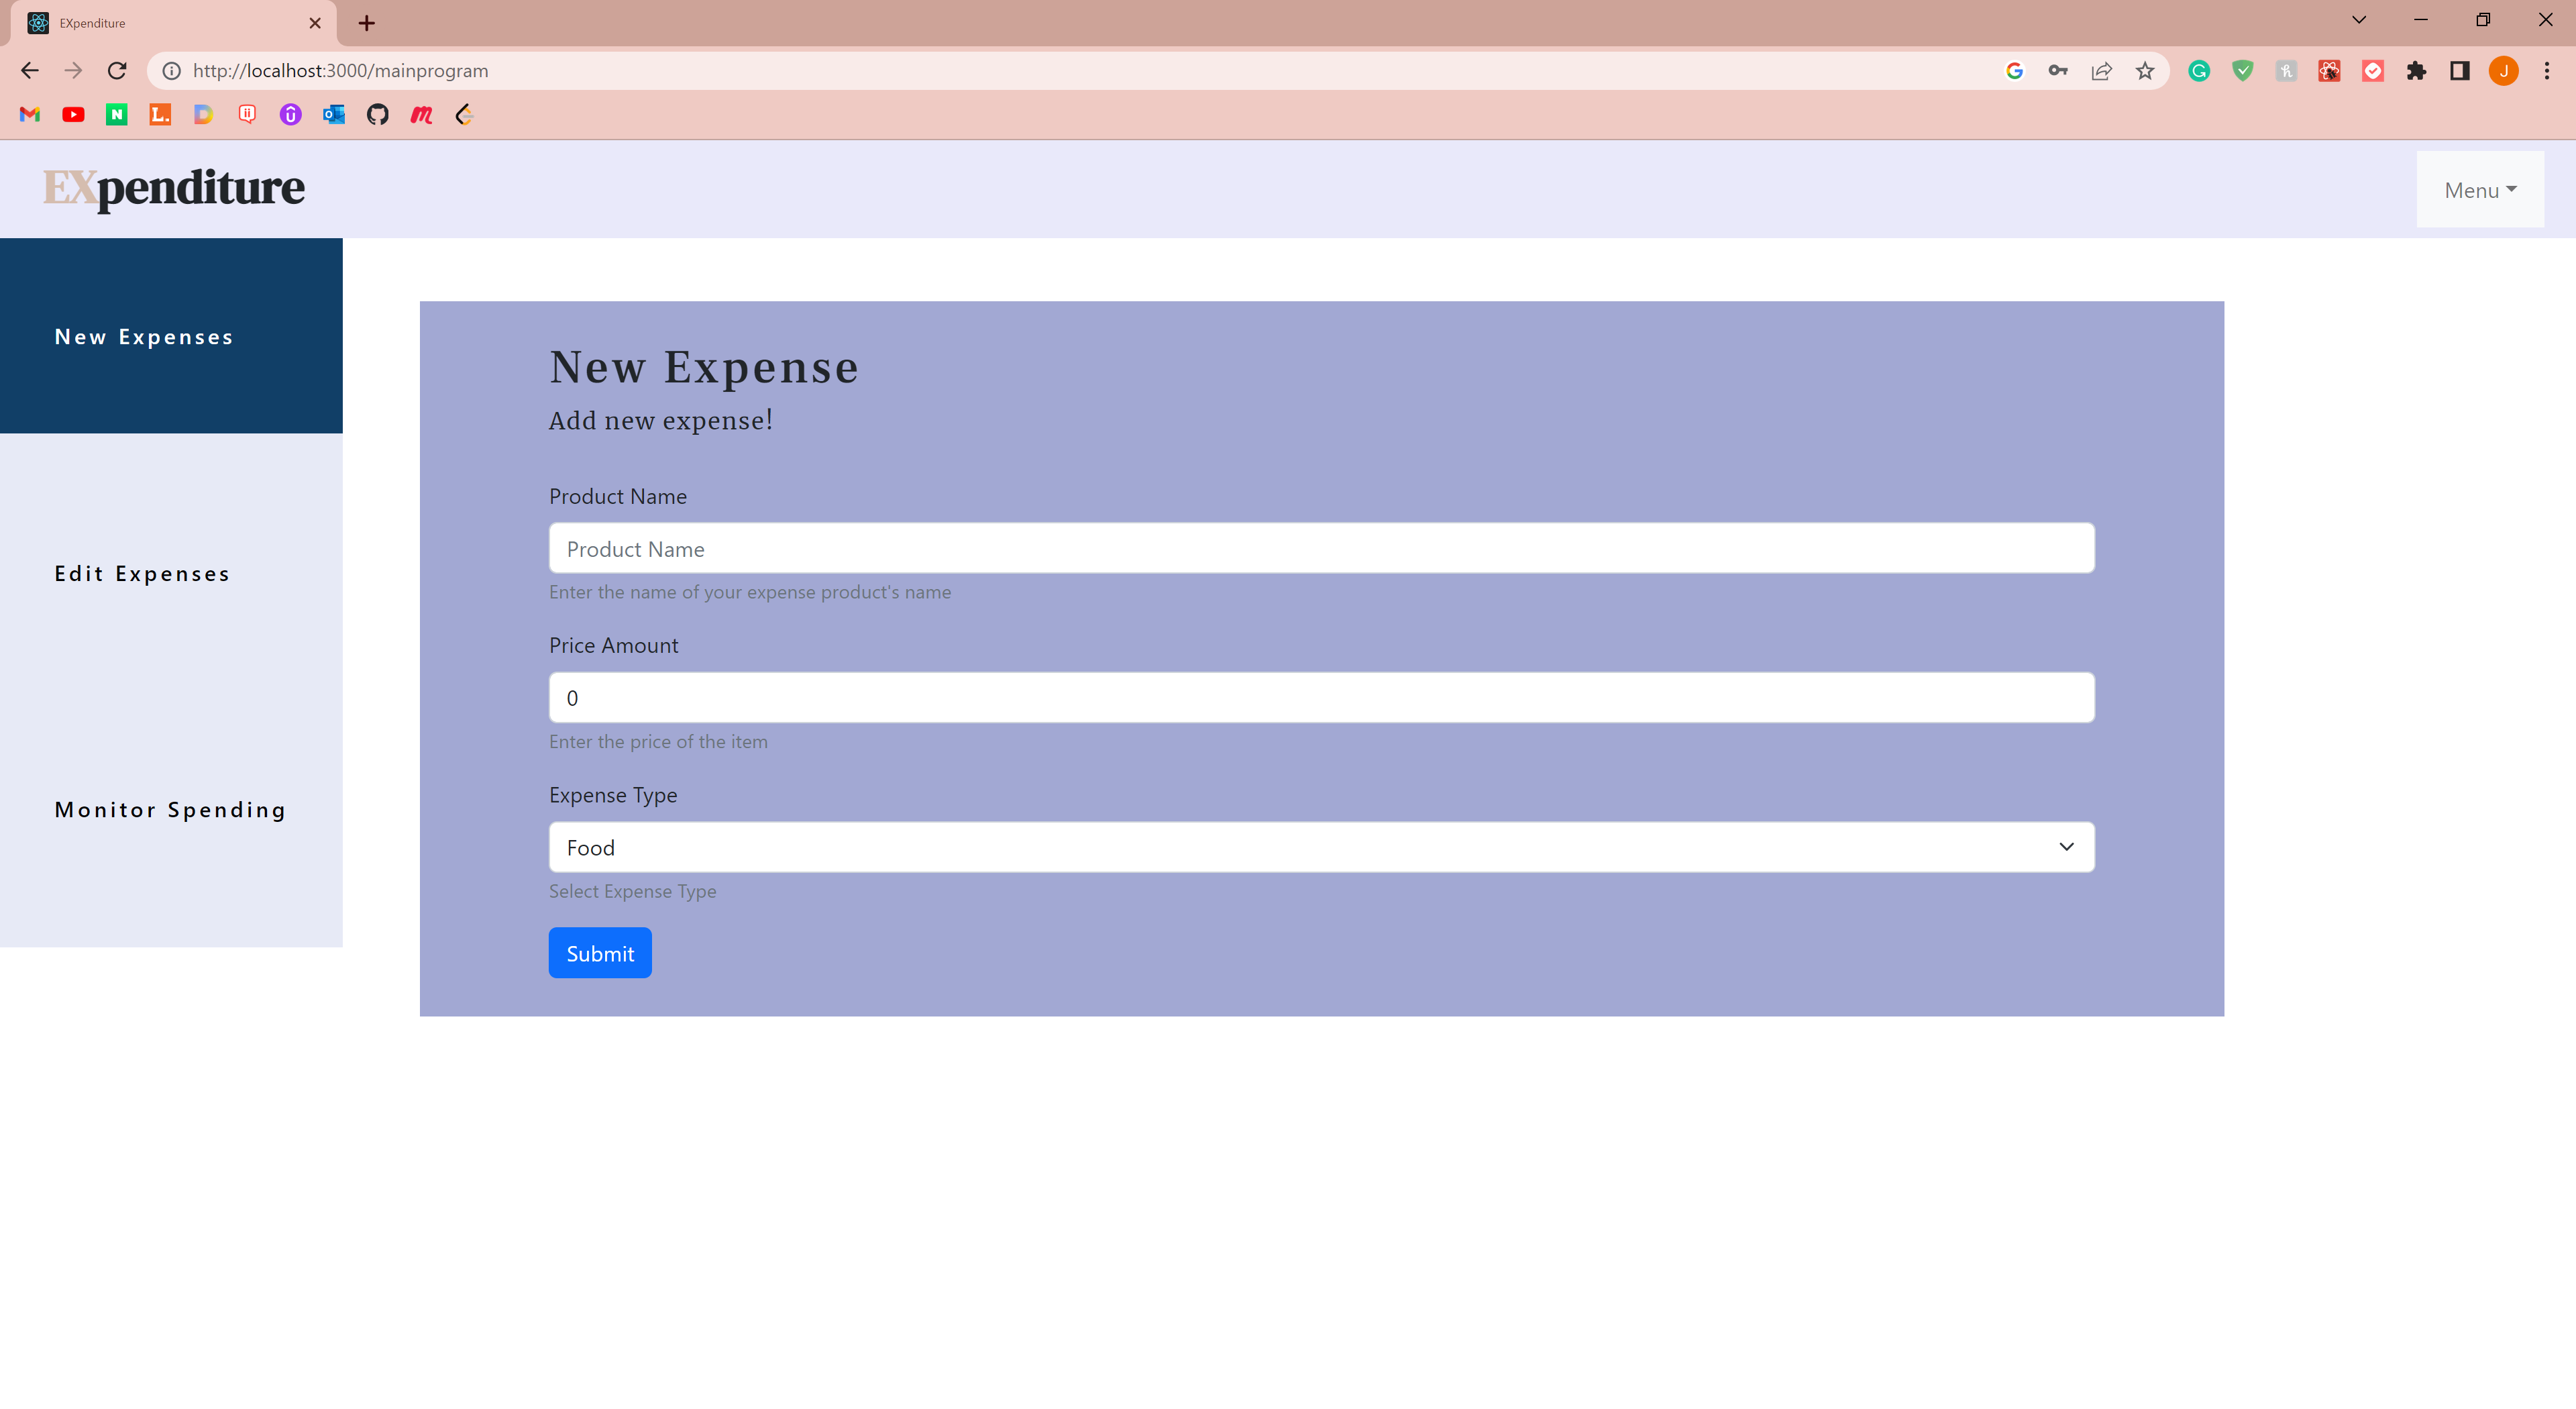Click the share this page icon
This screenshot has height=1409, width=2576.
click(x=2101, y=71)
